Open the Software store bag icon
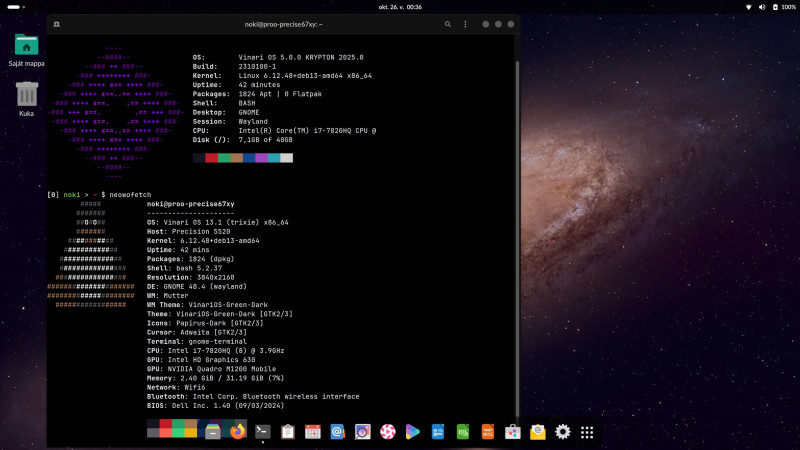 (512, 432)
